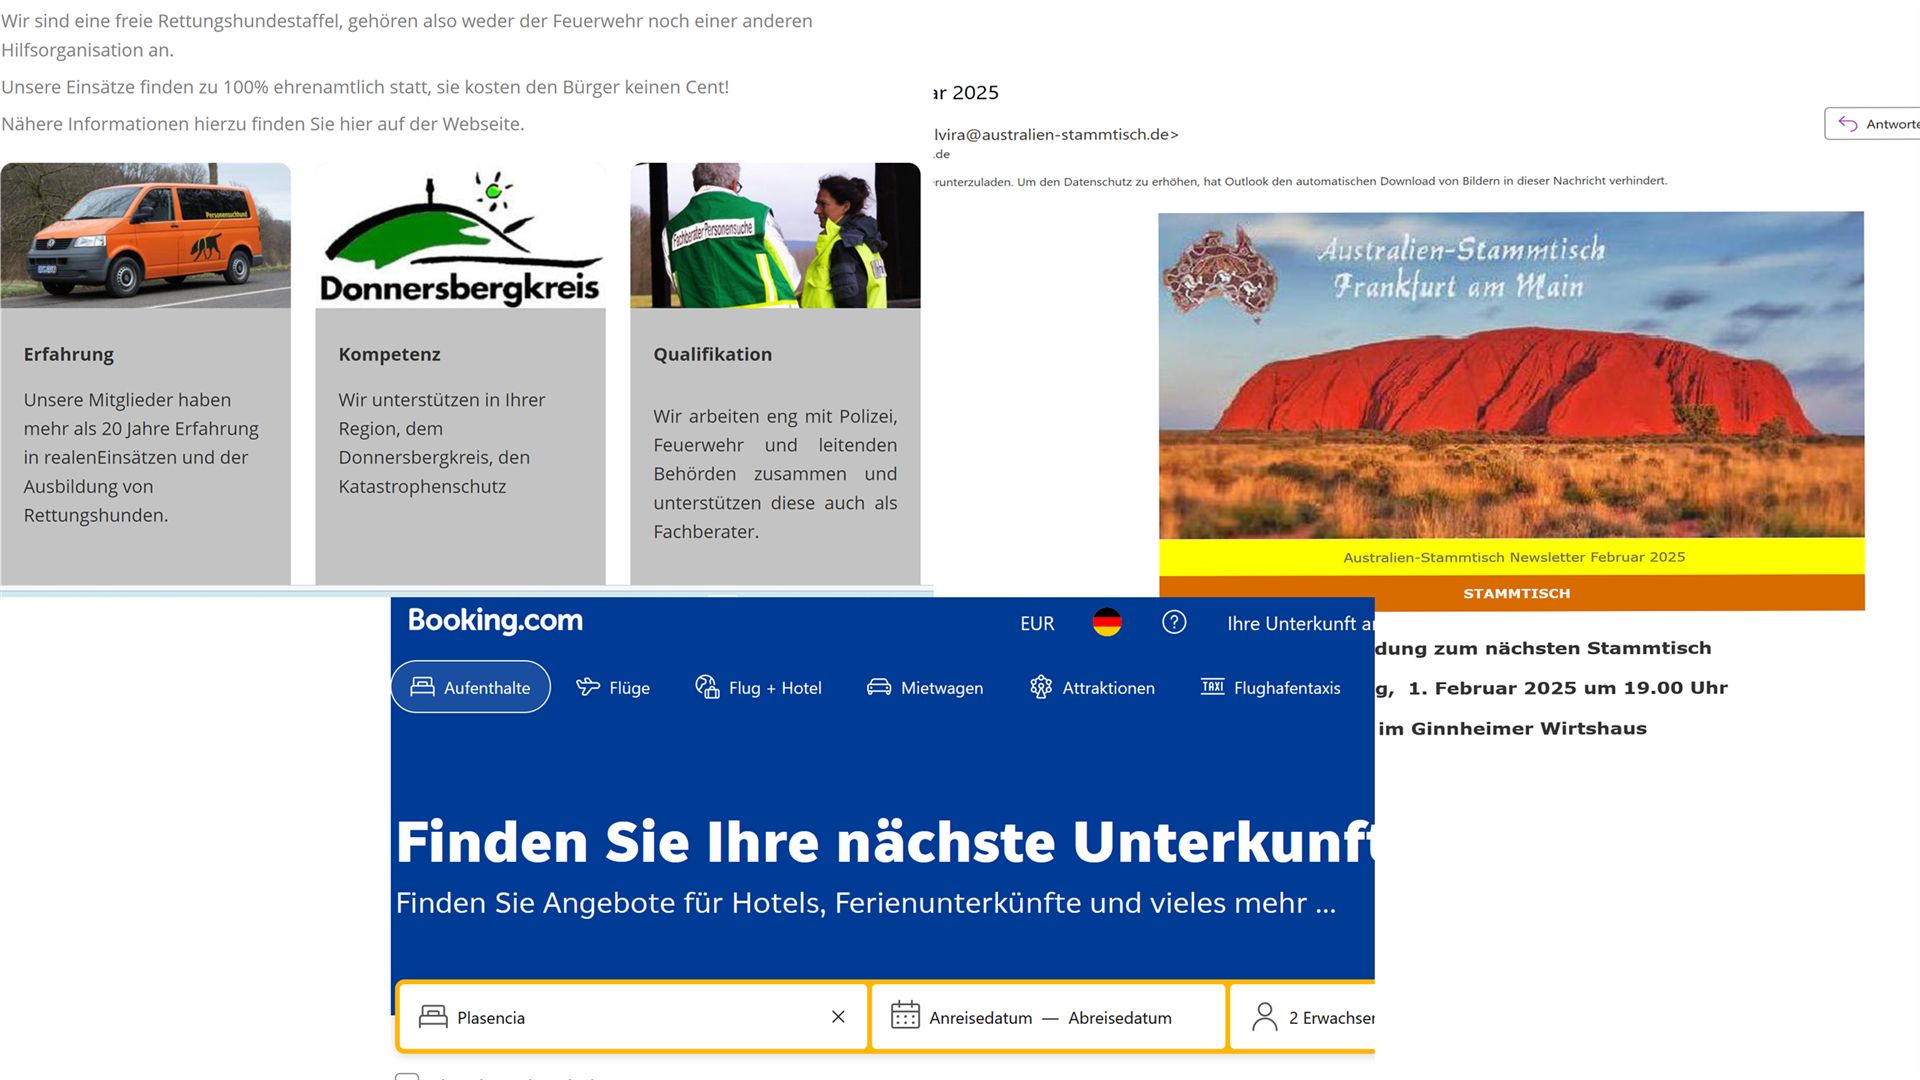The height and width of the screenshot is (1080, 1920).
Task: Click 'Nähere Informationen hierzu' text line
Action: click(263, 124)
